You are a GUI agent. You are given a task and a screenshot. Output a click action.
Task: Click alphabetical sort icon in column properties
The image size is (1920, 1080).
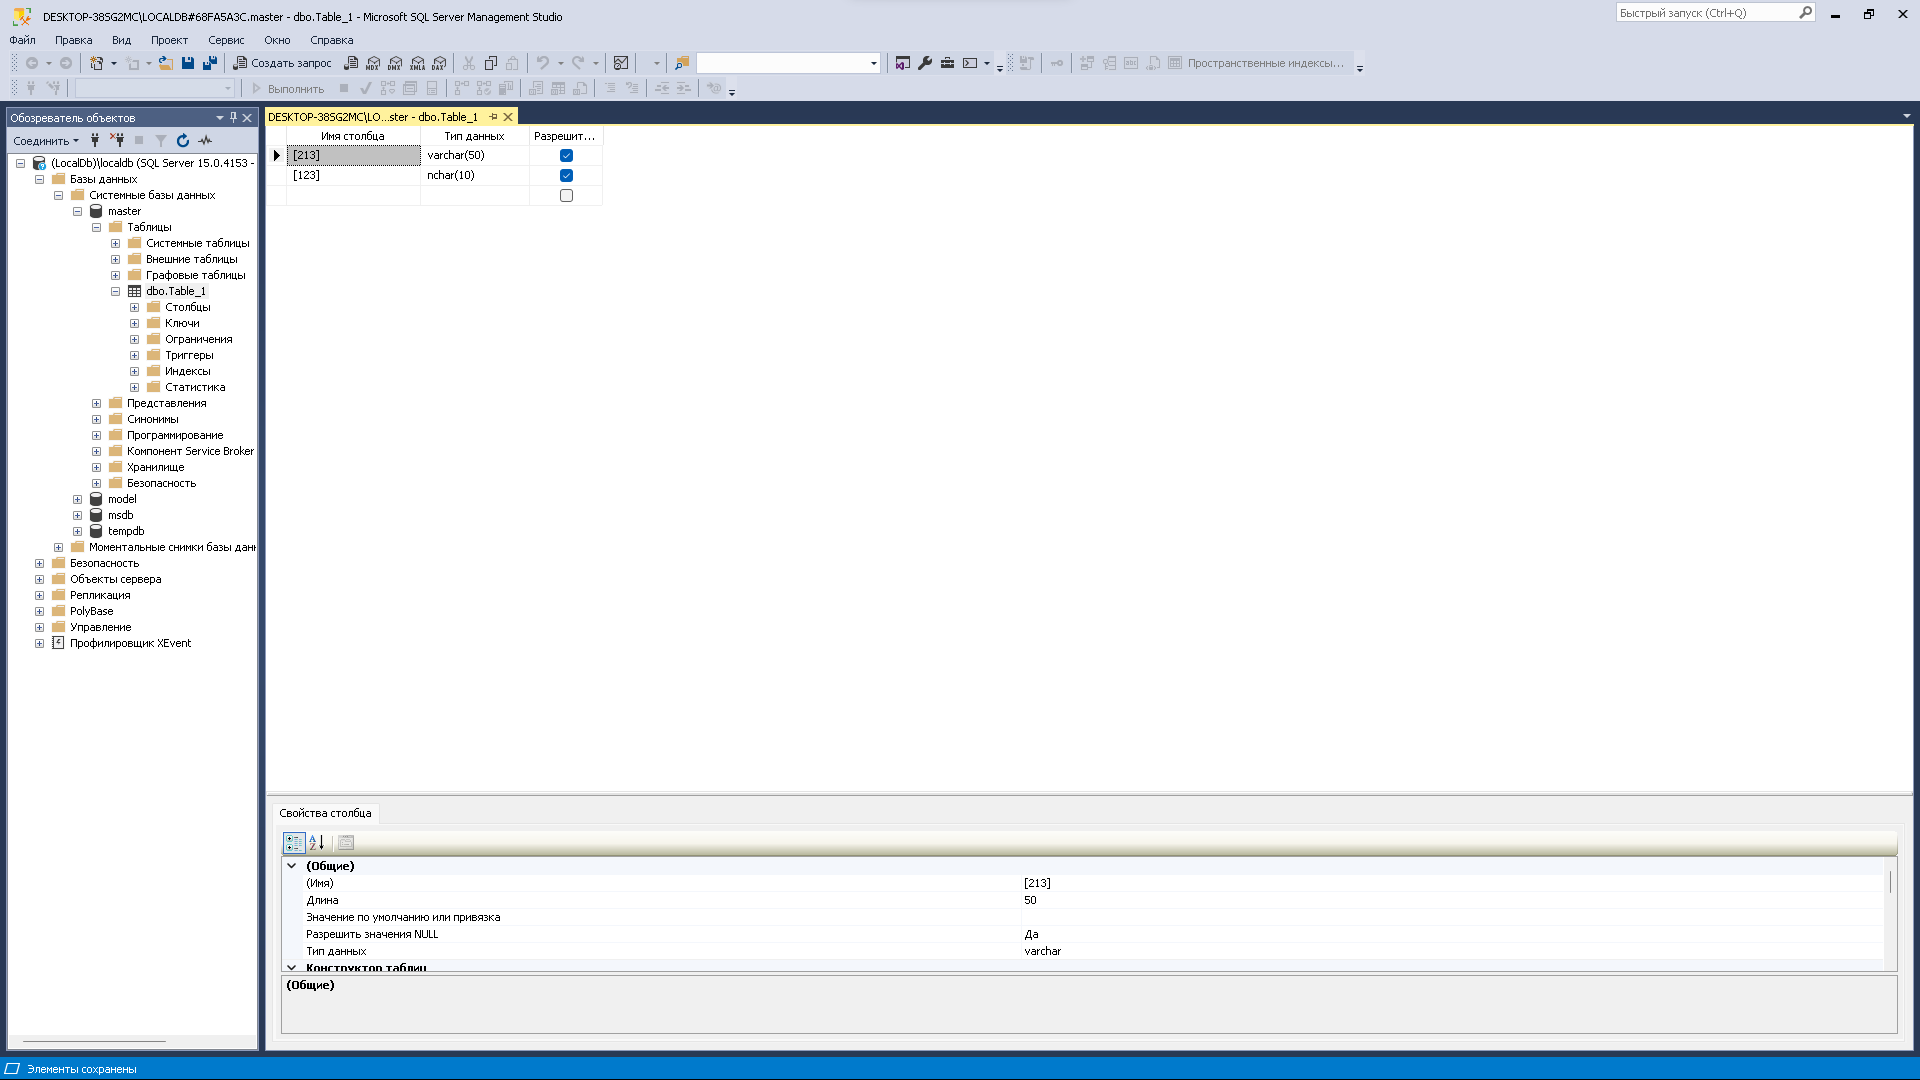pyautogui.click(x=317, y=843)
